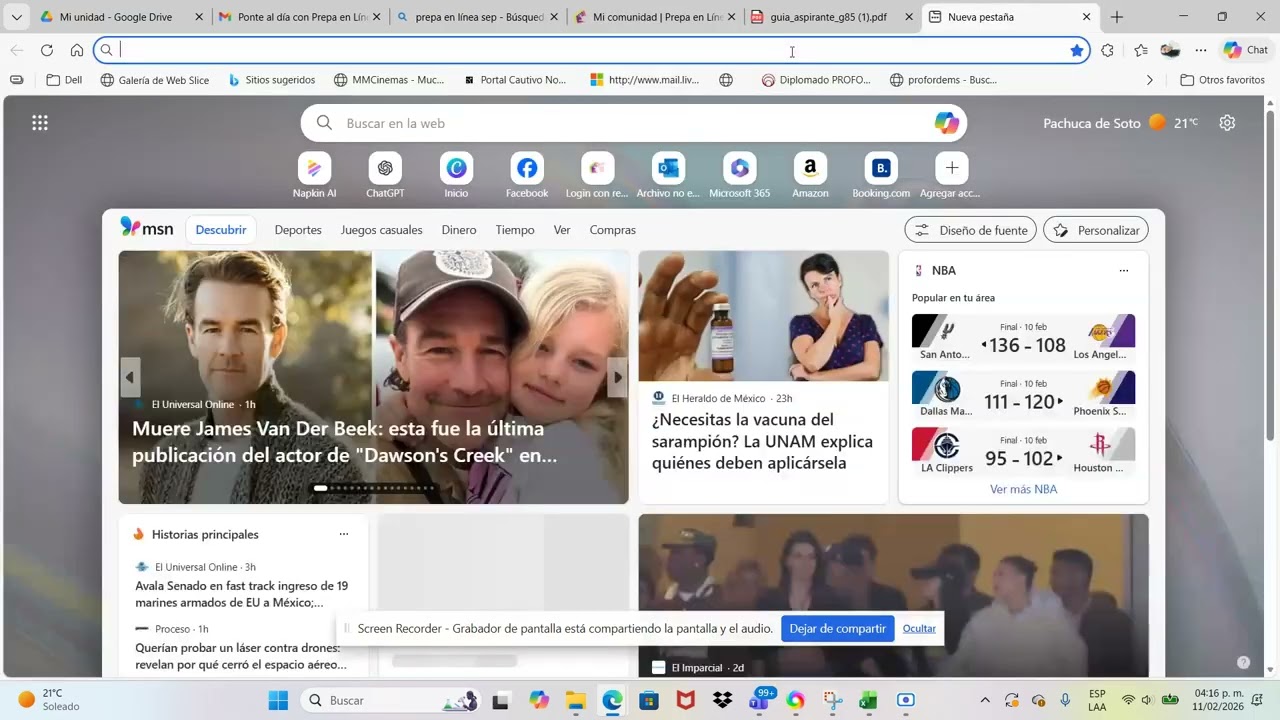Viewport: 1280px width, 720px height.
Task: Open the Tiempo section
Action: point(515,230)
